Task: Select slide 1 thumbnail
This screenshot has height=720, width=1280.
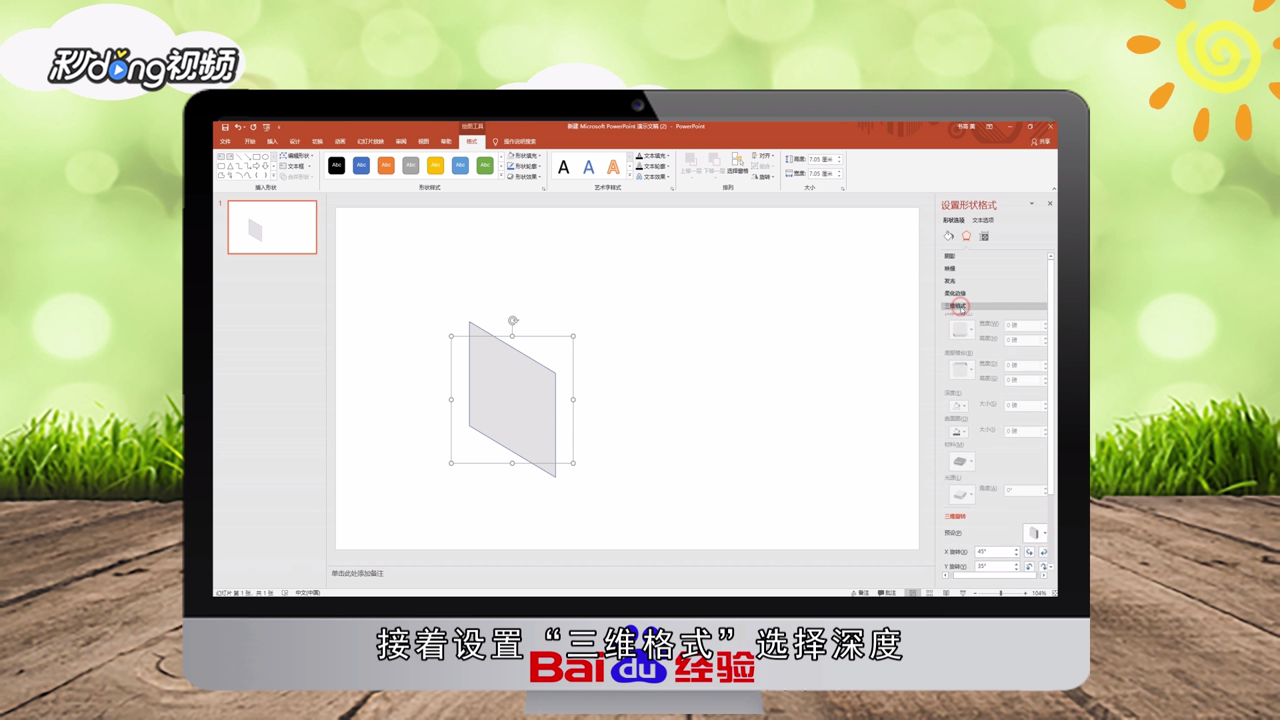Action: [272, 227]
